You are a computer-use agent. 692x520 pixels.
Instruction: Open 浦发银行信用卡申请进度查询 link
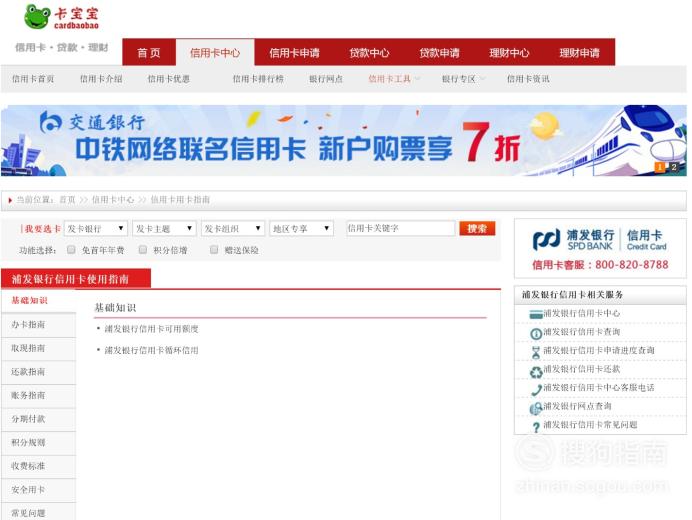click(599, 350)
